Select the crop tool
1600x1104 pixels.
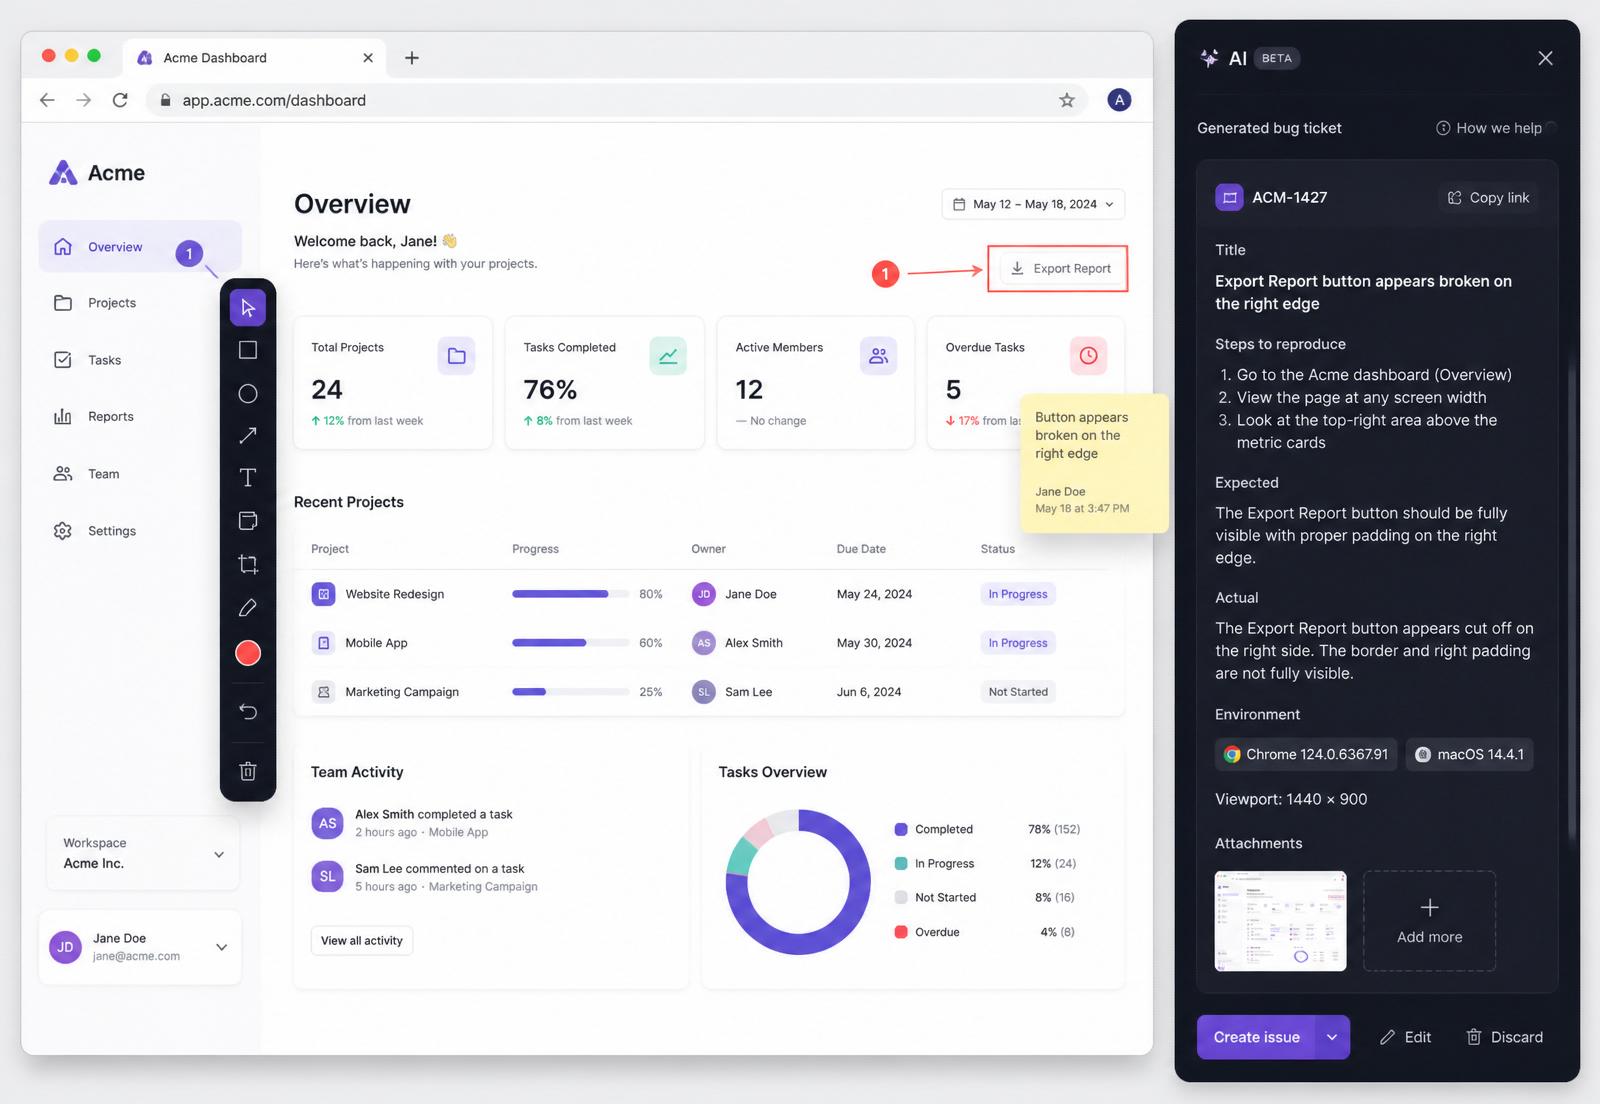(248, 564)
